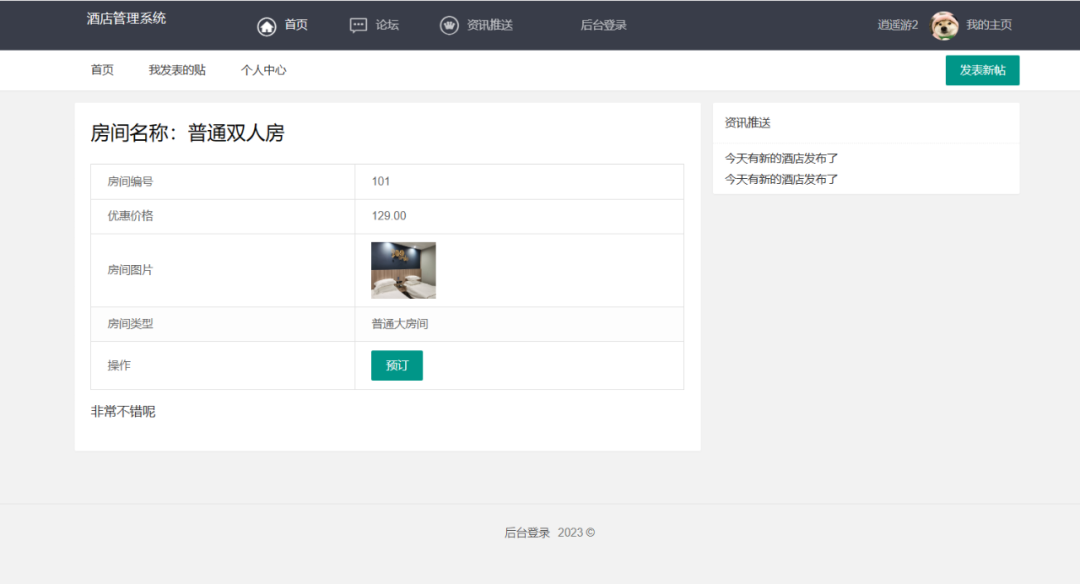Open first 今天有新的酒店发布了 news item
Image resolution: width=1080 pixels, height=584 pixels.
[x=781, y=158]
